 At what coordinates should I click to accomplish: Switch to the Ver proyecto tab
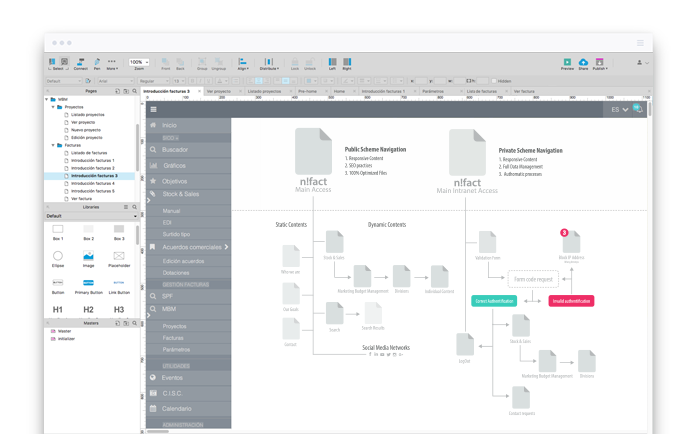pyautogui.click(x=219, y=91)
